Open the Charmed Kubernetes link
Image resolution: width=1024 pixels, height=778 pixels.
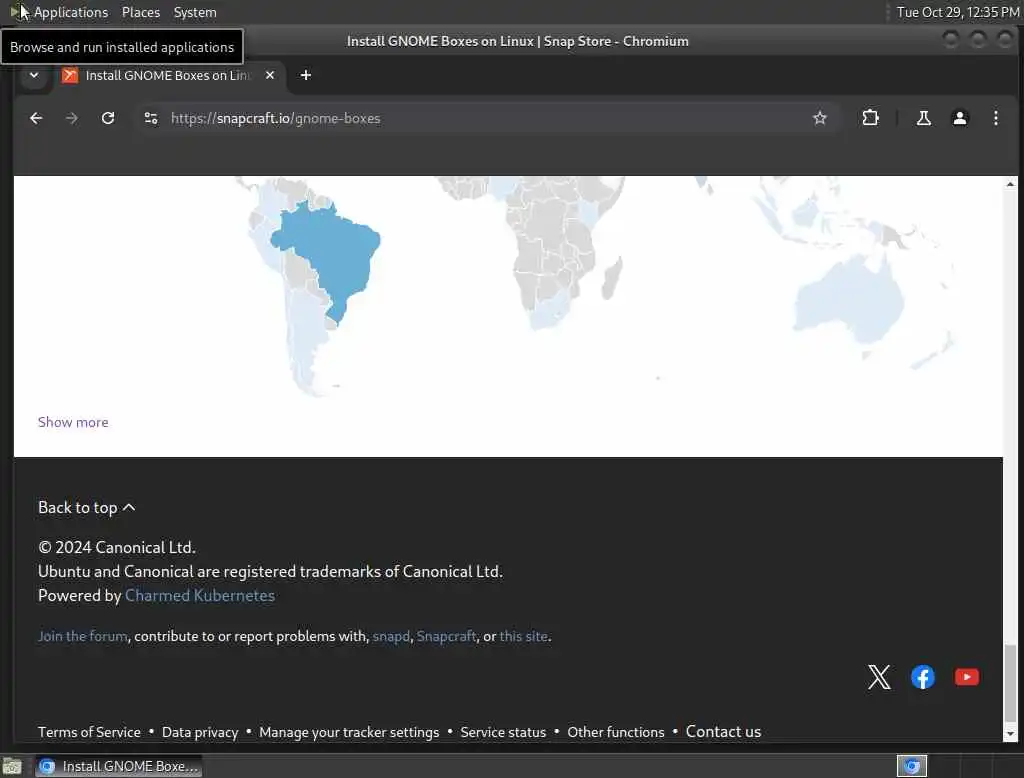(x=200, y=596)
